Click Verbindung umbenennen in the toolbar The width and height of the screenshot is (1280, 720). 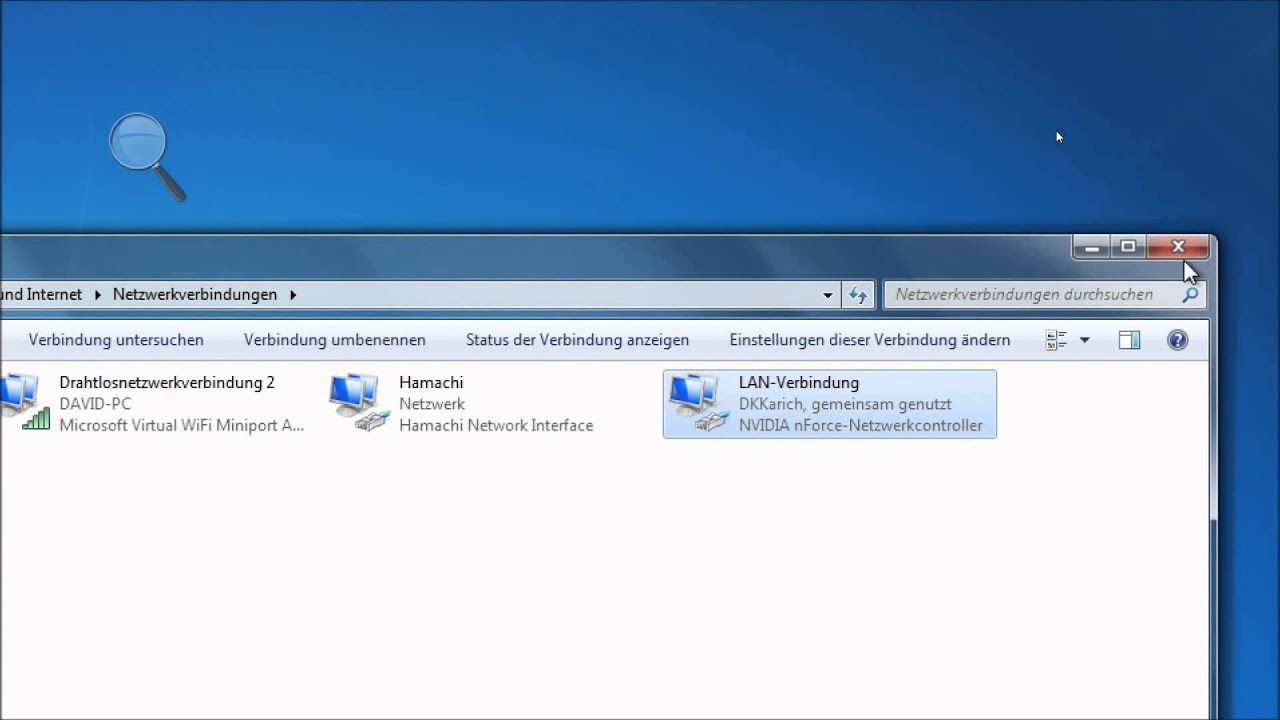click(x=335, y=340)
